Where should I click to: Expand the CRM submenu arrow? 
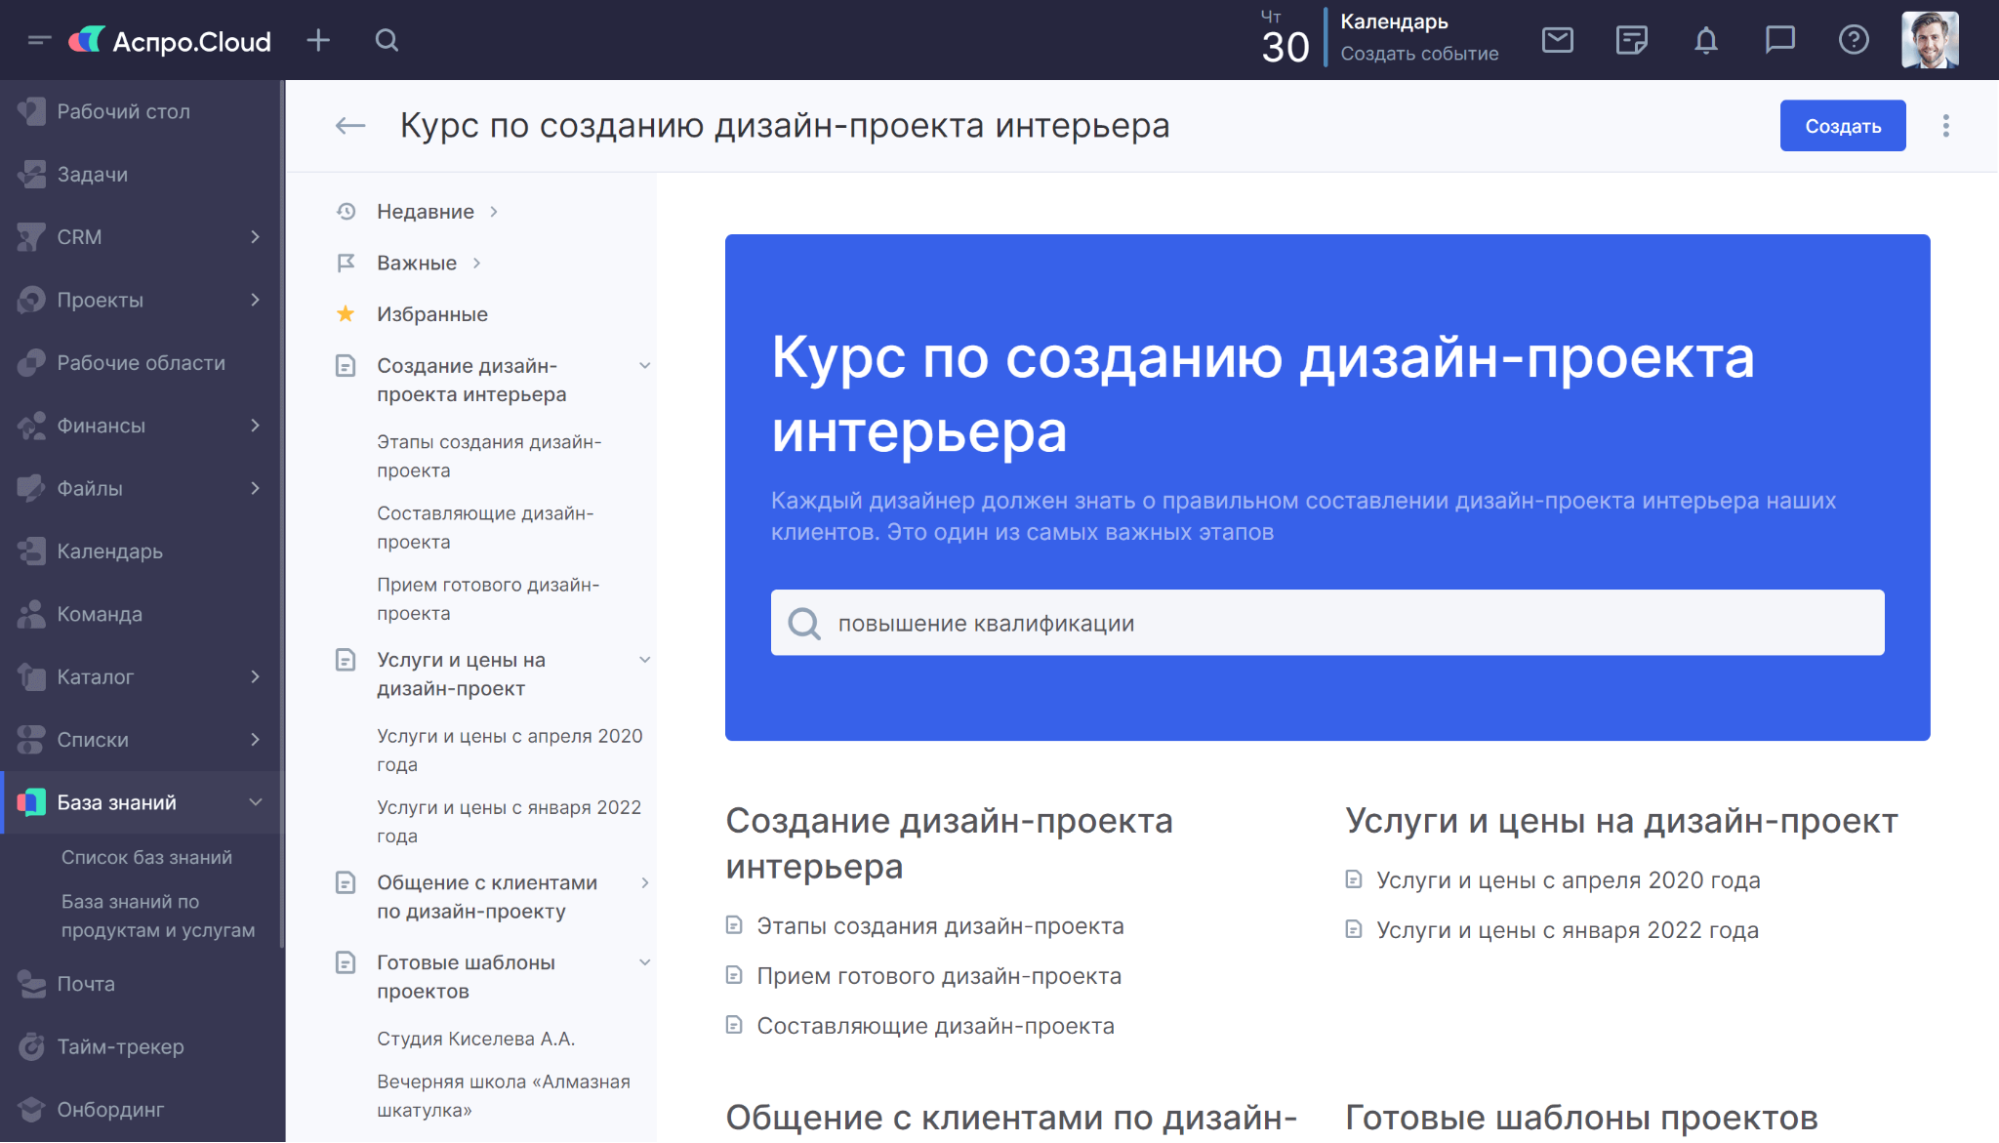click(256, 237)
